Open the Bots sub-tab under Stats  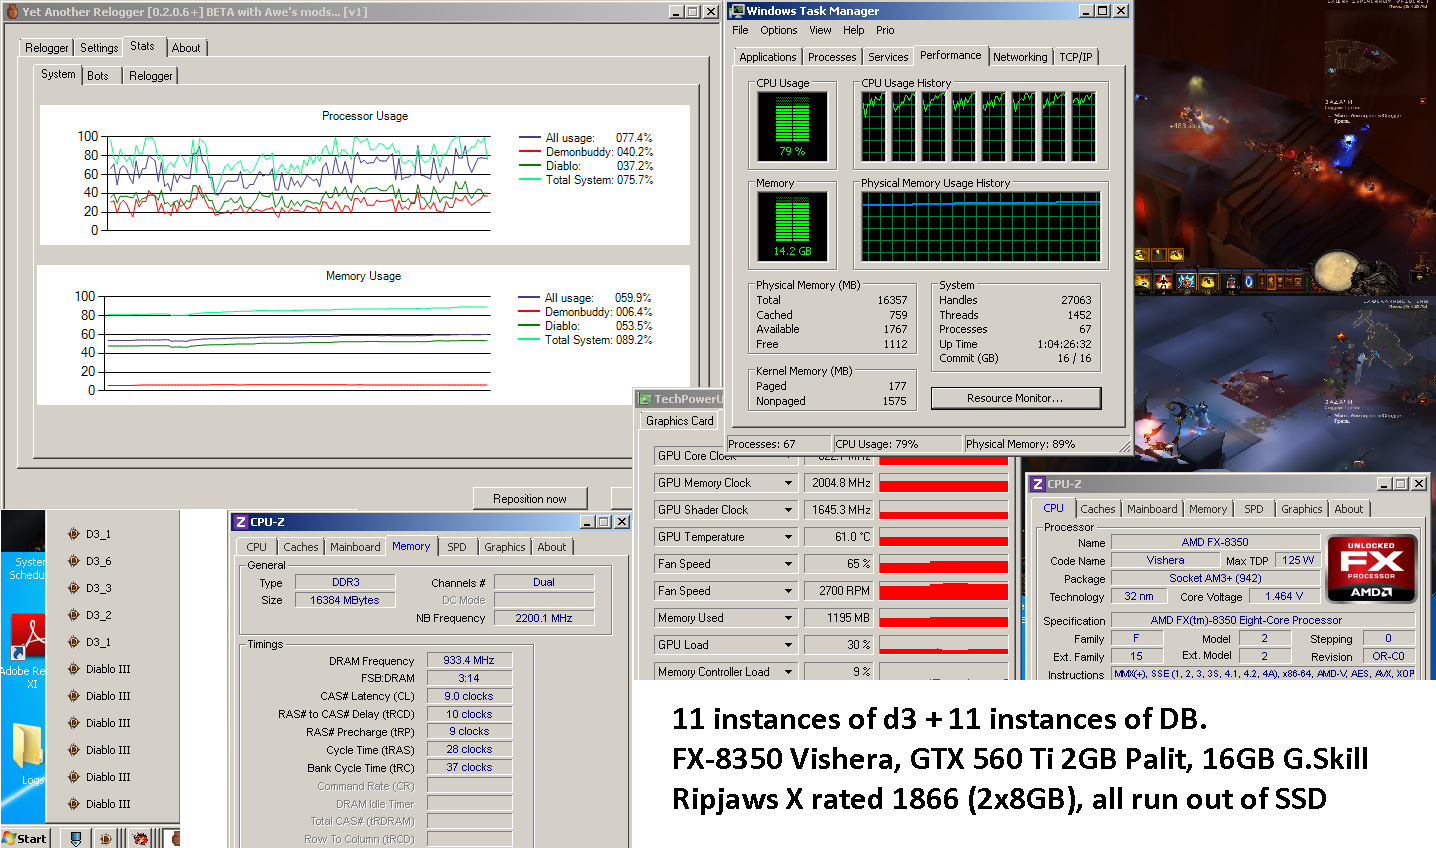[98, 76]
